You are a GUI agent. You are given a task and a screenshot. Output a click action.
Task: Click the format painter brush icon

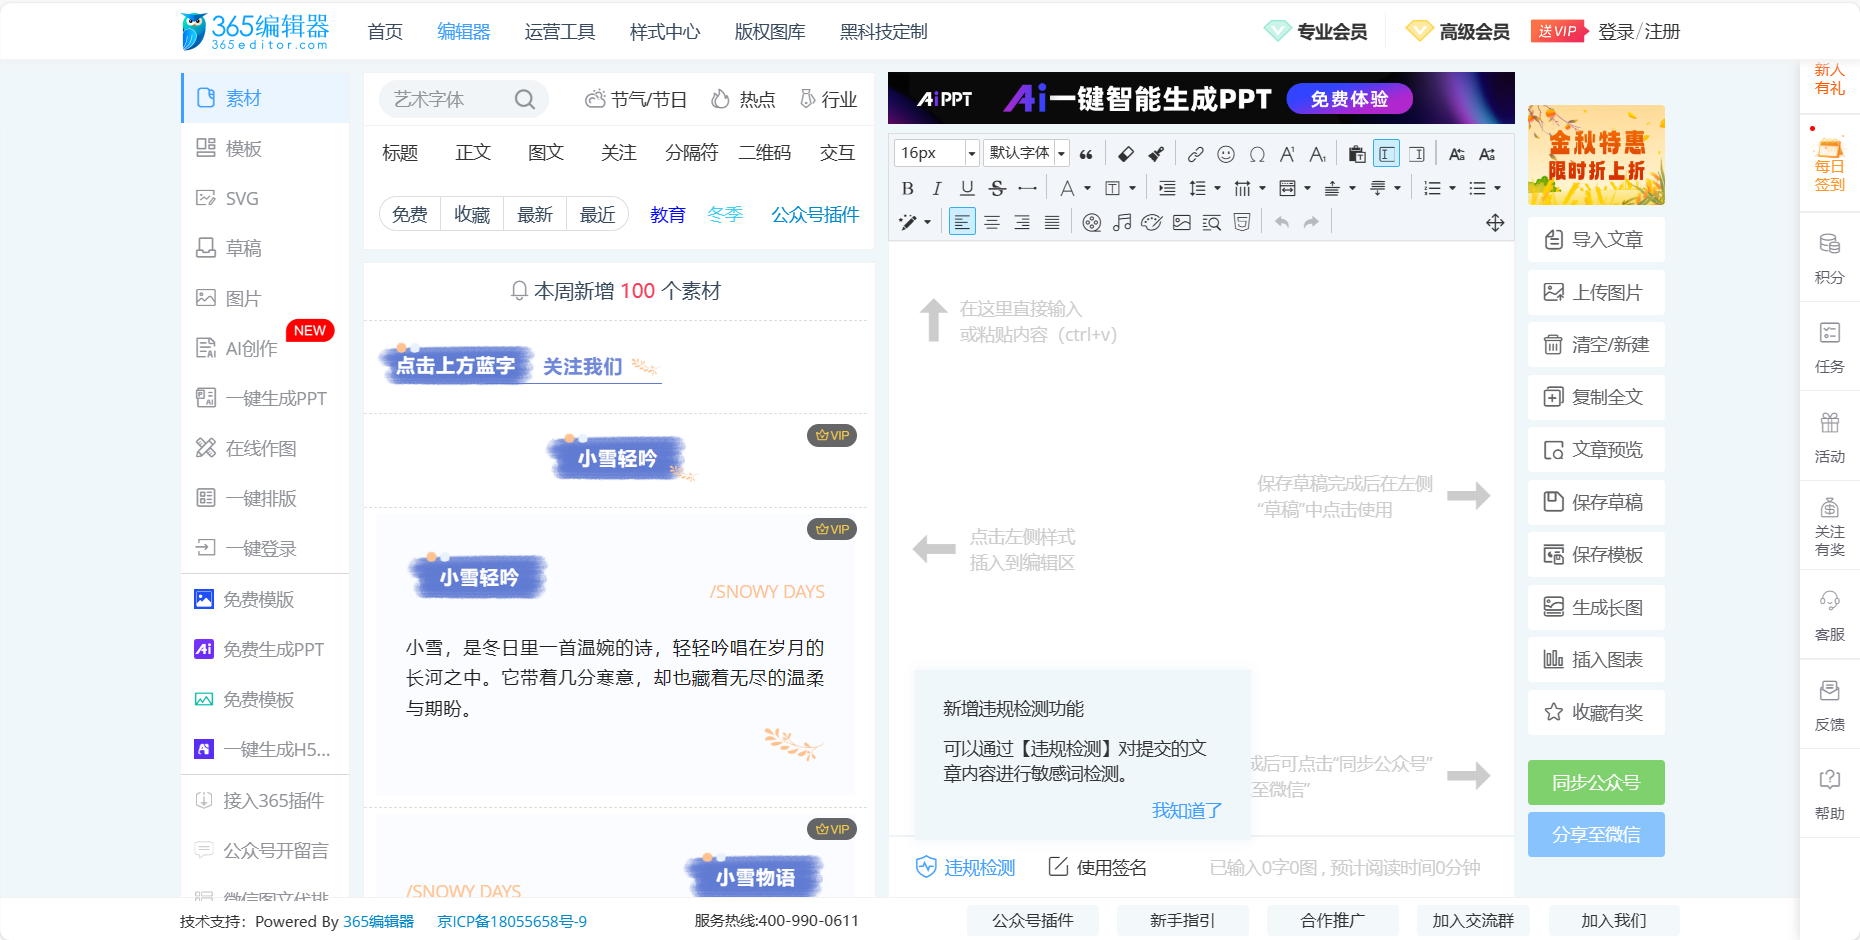1156,154
